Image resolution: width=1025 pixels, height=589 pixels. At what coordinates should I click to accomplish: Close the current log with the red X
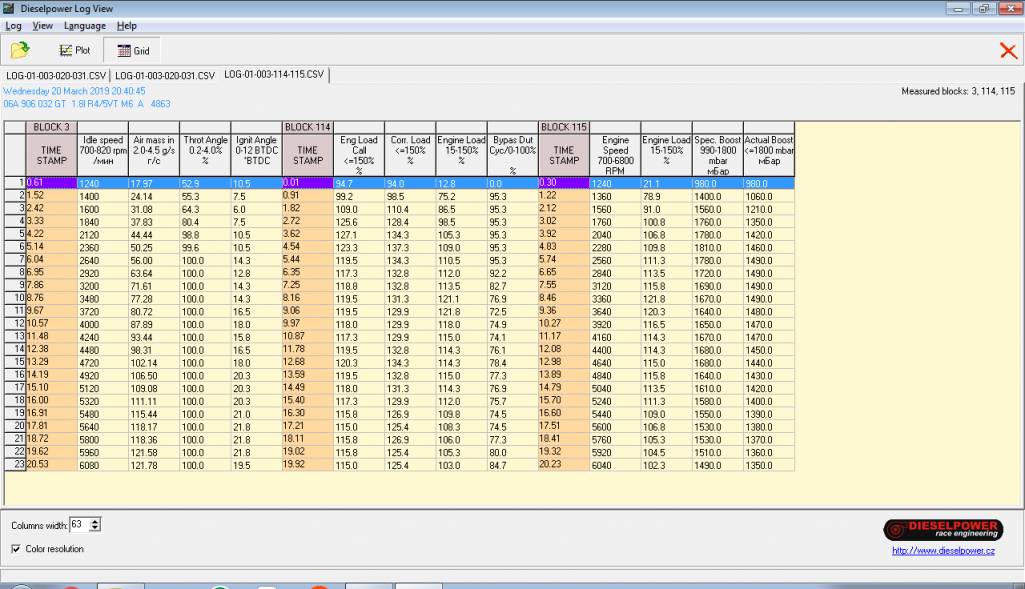click(1008, 51)
